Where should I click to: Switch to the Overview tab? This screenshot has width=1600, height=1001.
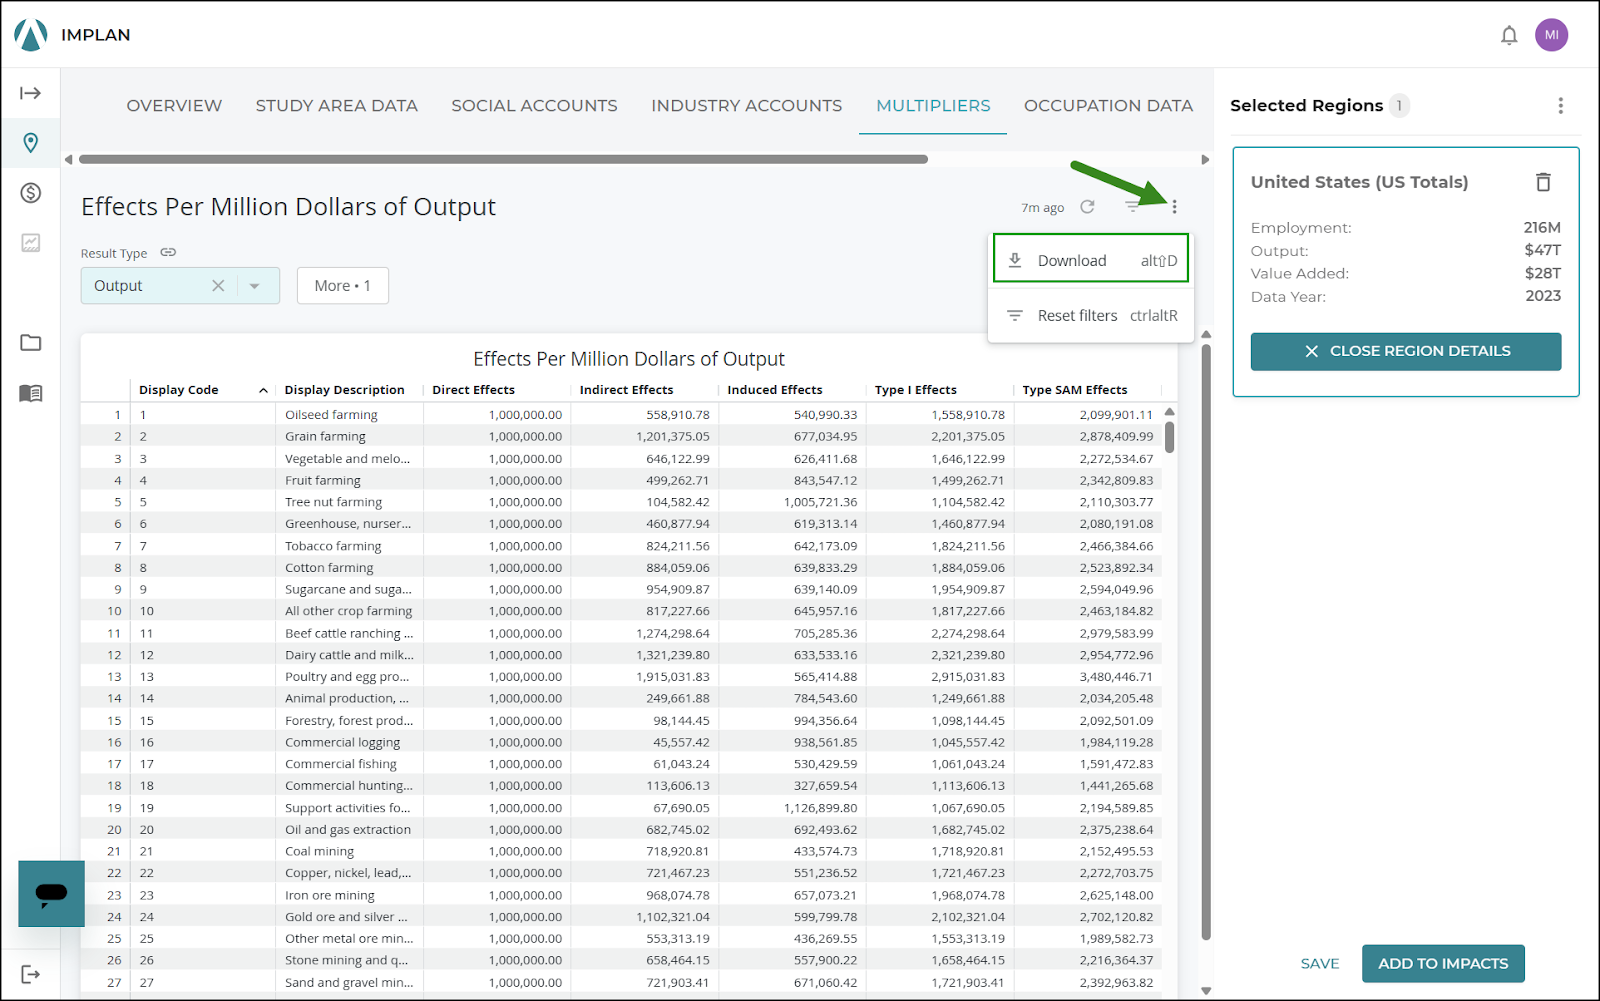pos(174,105)
